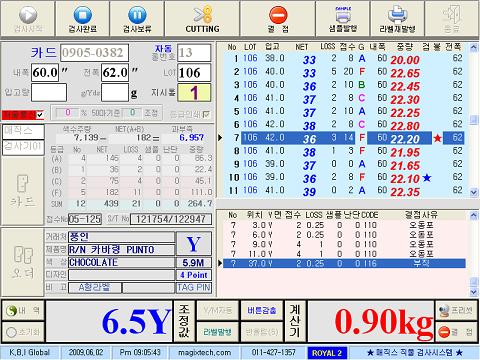
Task: Toggle the 등급인쇄 checkbox
Action: coord(206,115)
